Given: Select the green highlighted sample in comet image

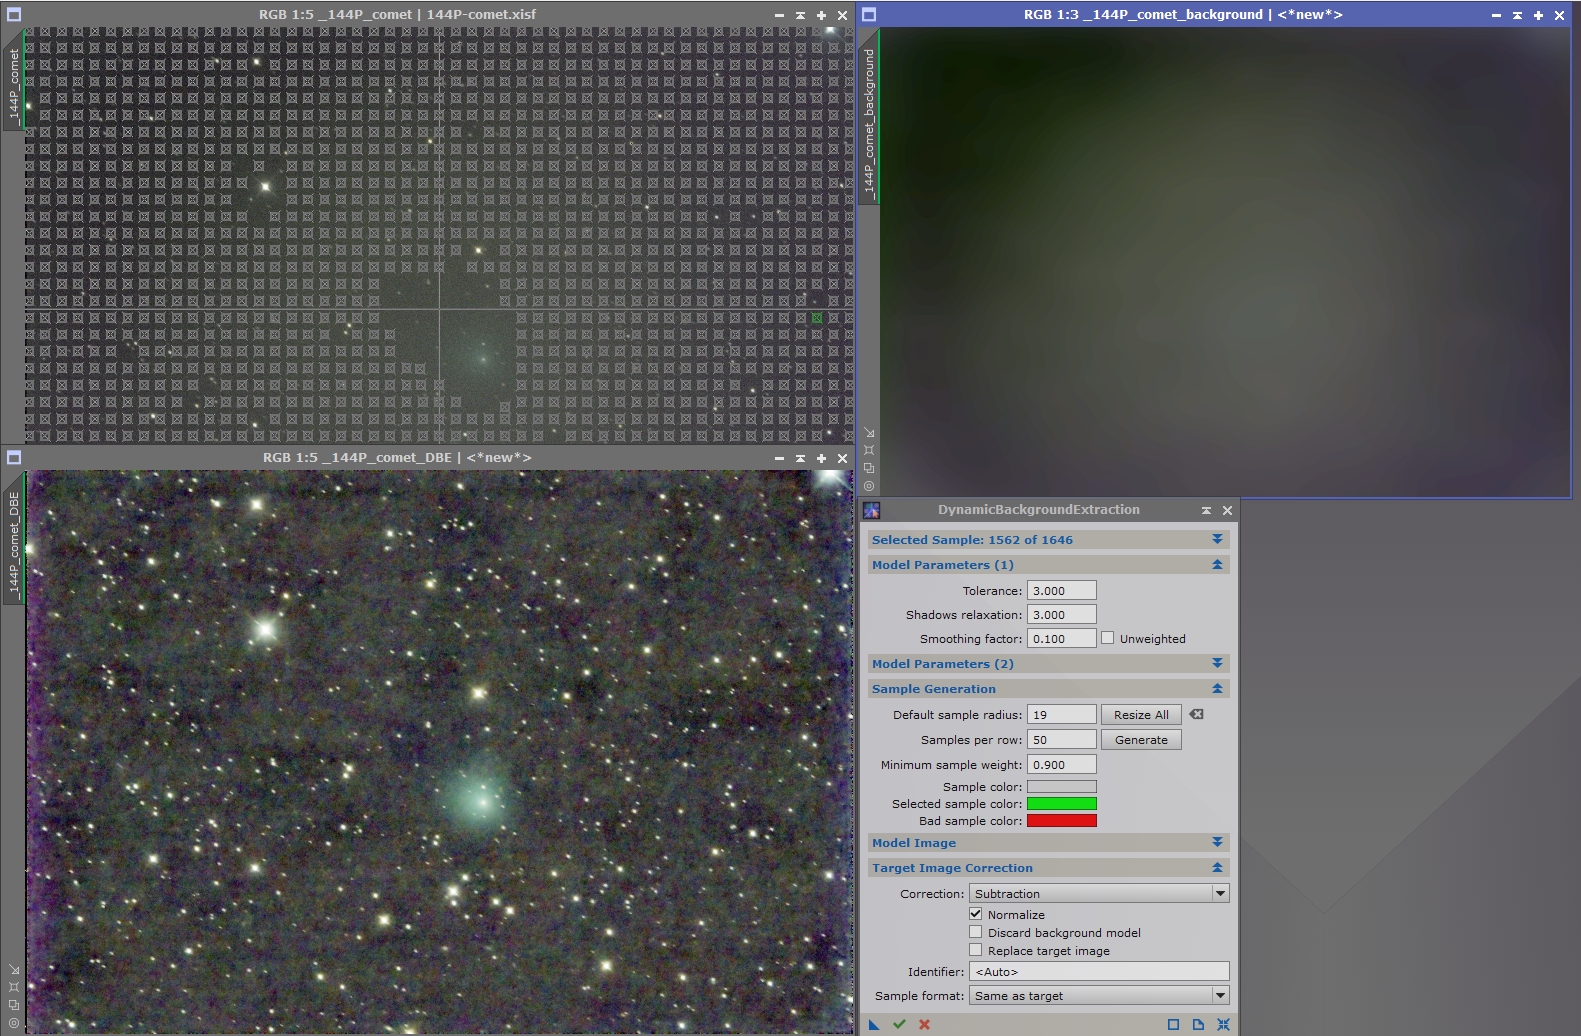Looking at the screenshot, I should [x=817, y=318].
